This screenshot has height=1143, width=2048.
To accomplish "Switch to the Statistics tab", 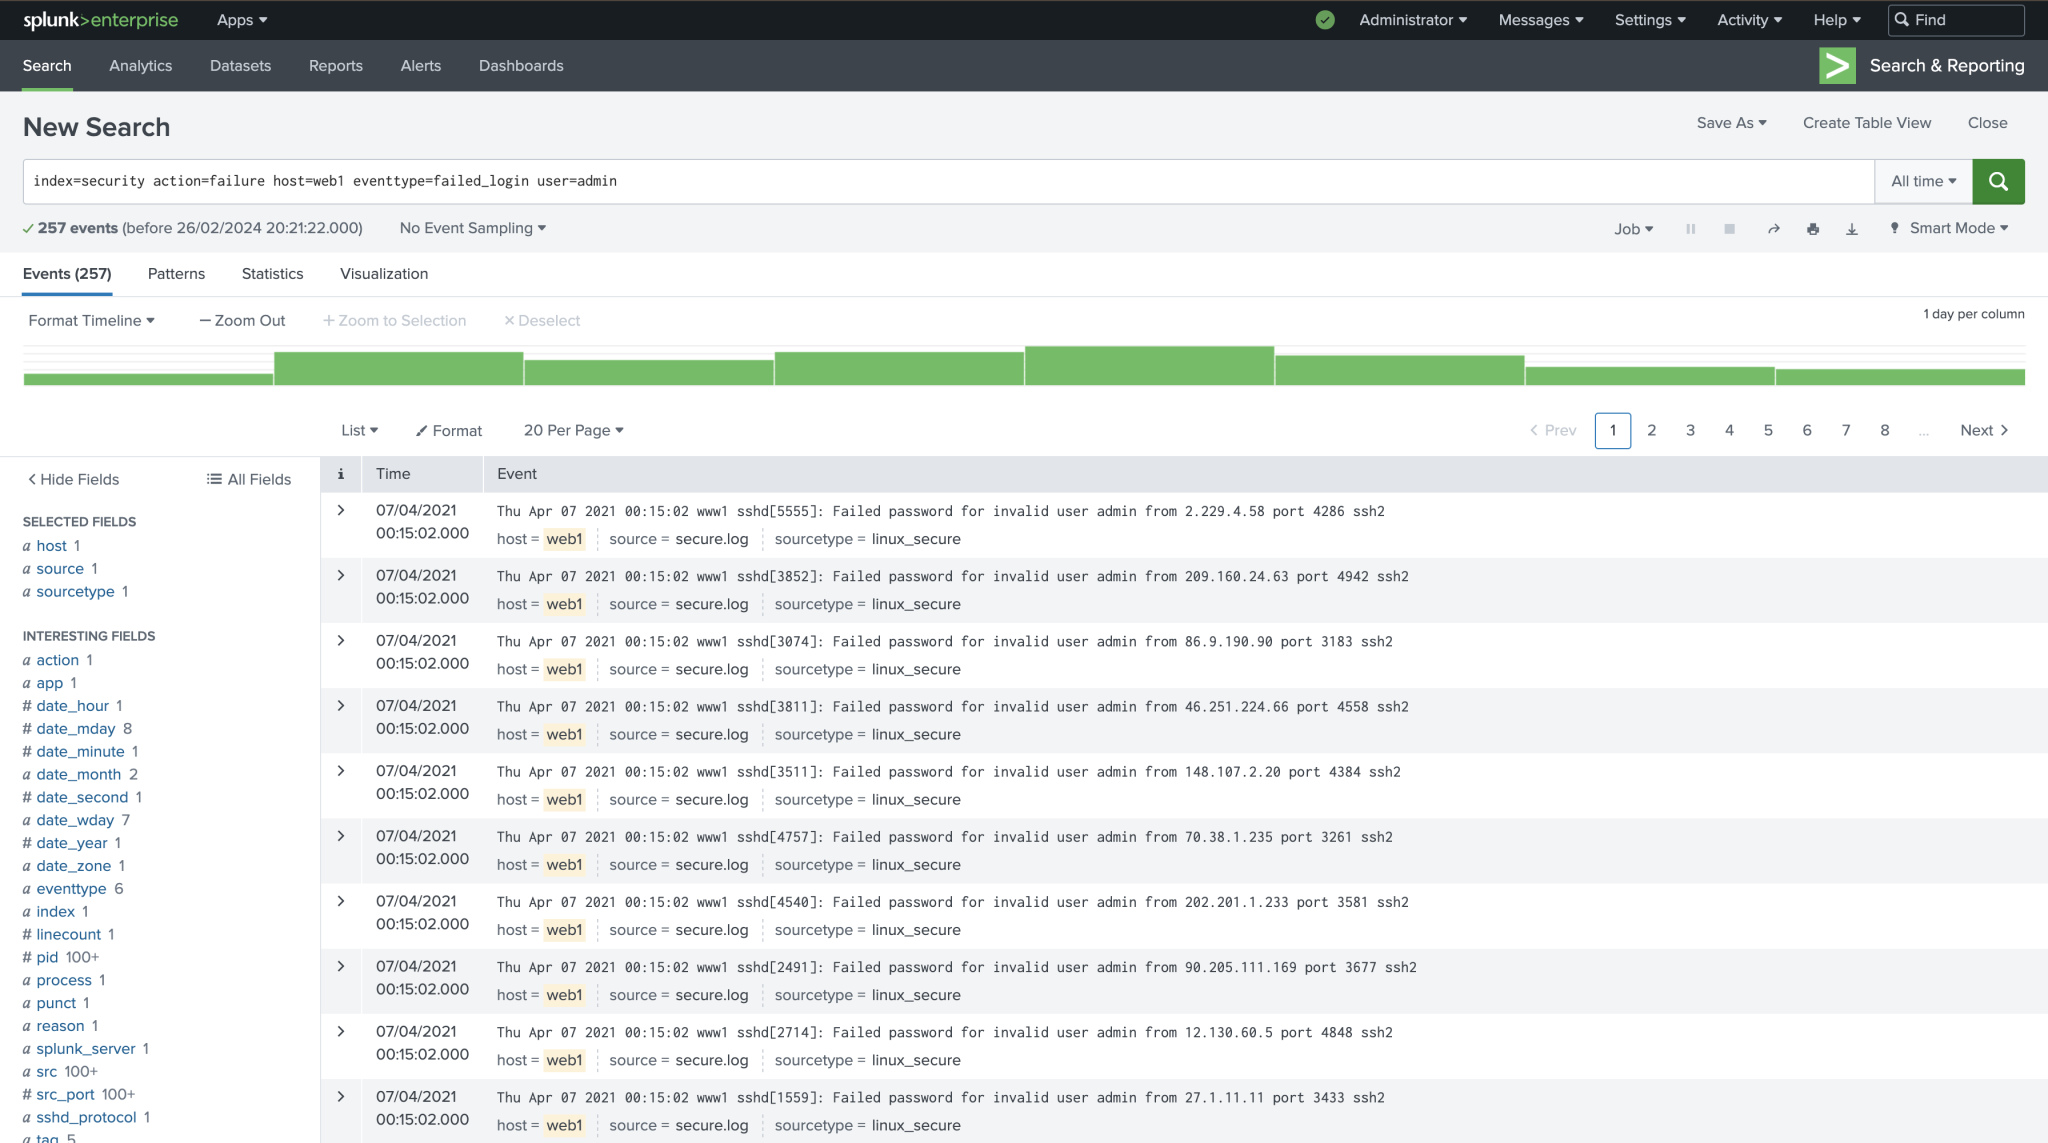I will pos(272,274).
